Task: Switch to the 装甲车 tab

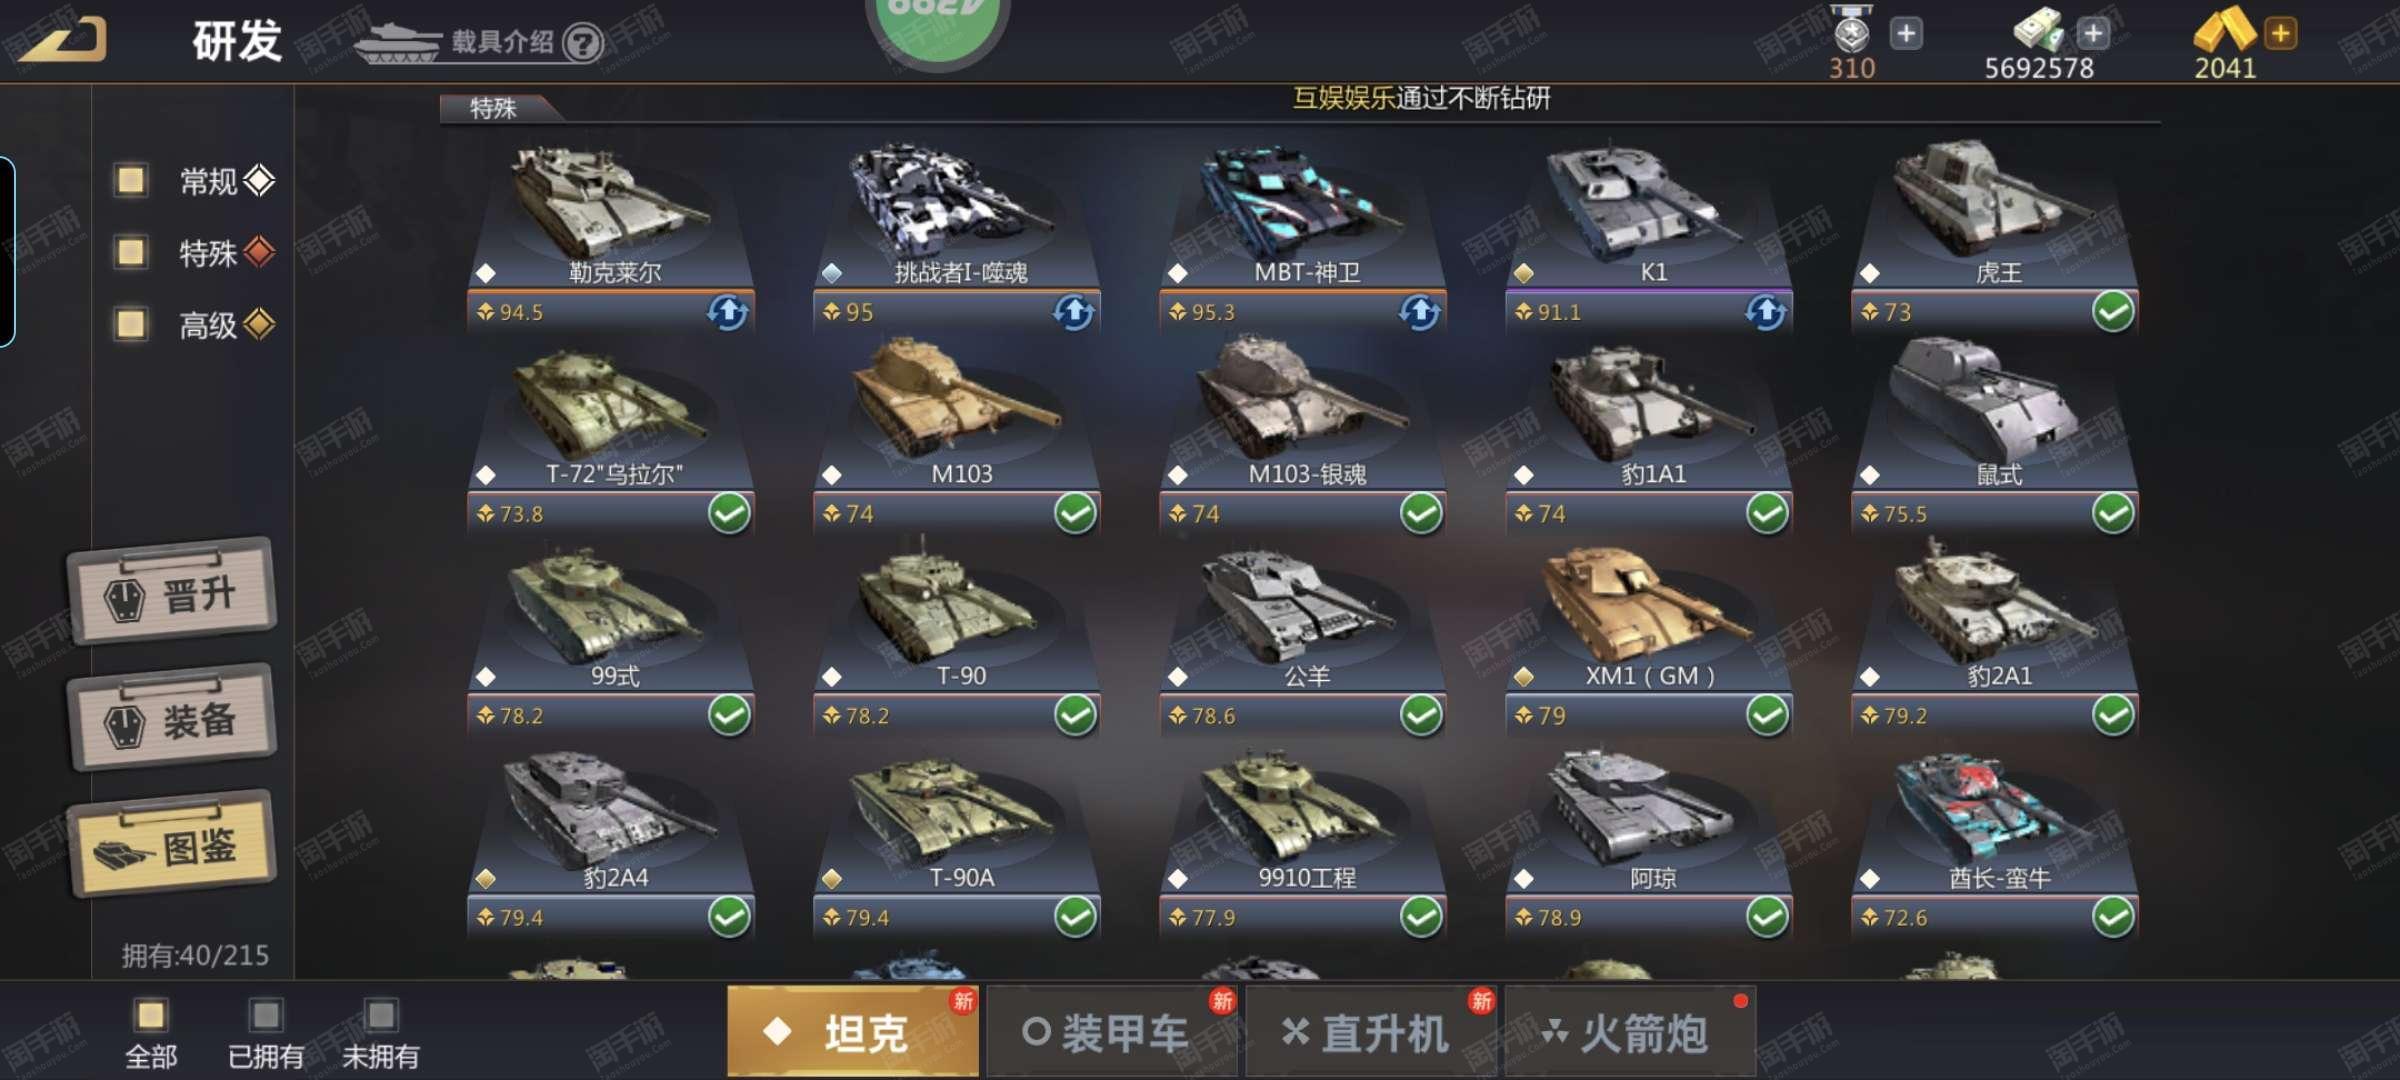Action: pyautogui.click(x=1112, y=1032)
